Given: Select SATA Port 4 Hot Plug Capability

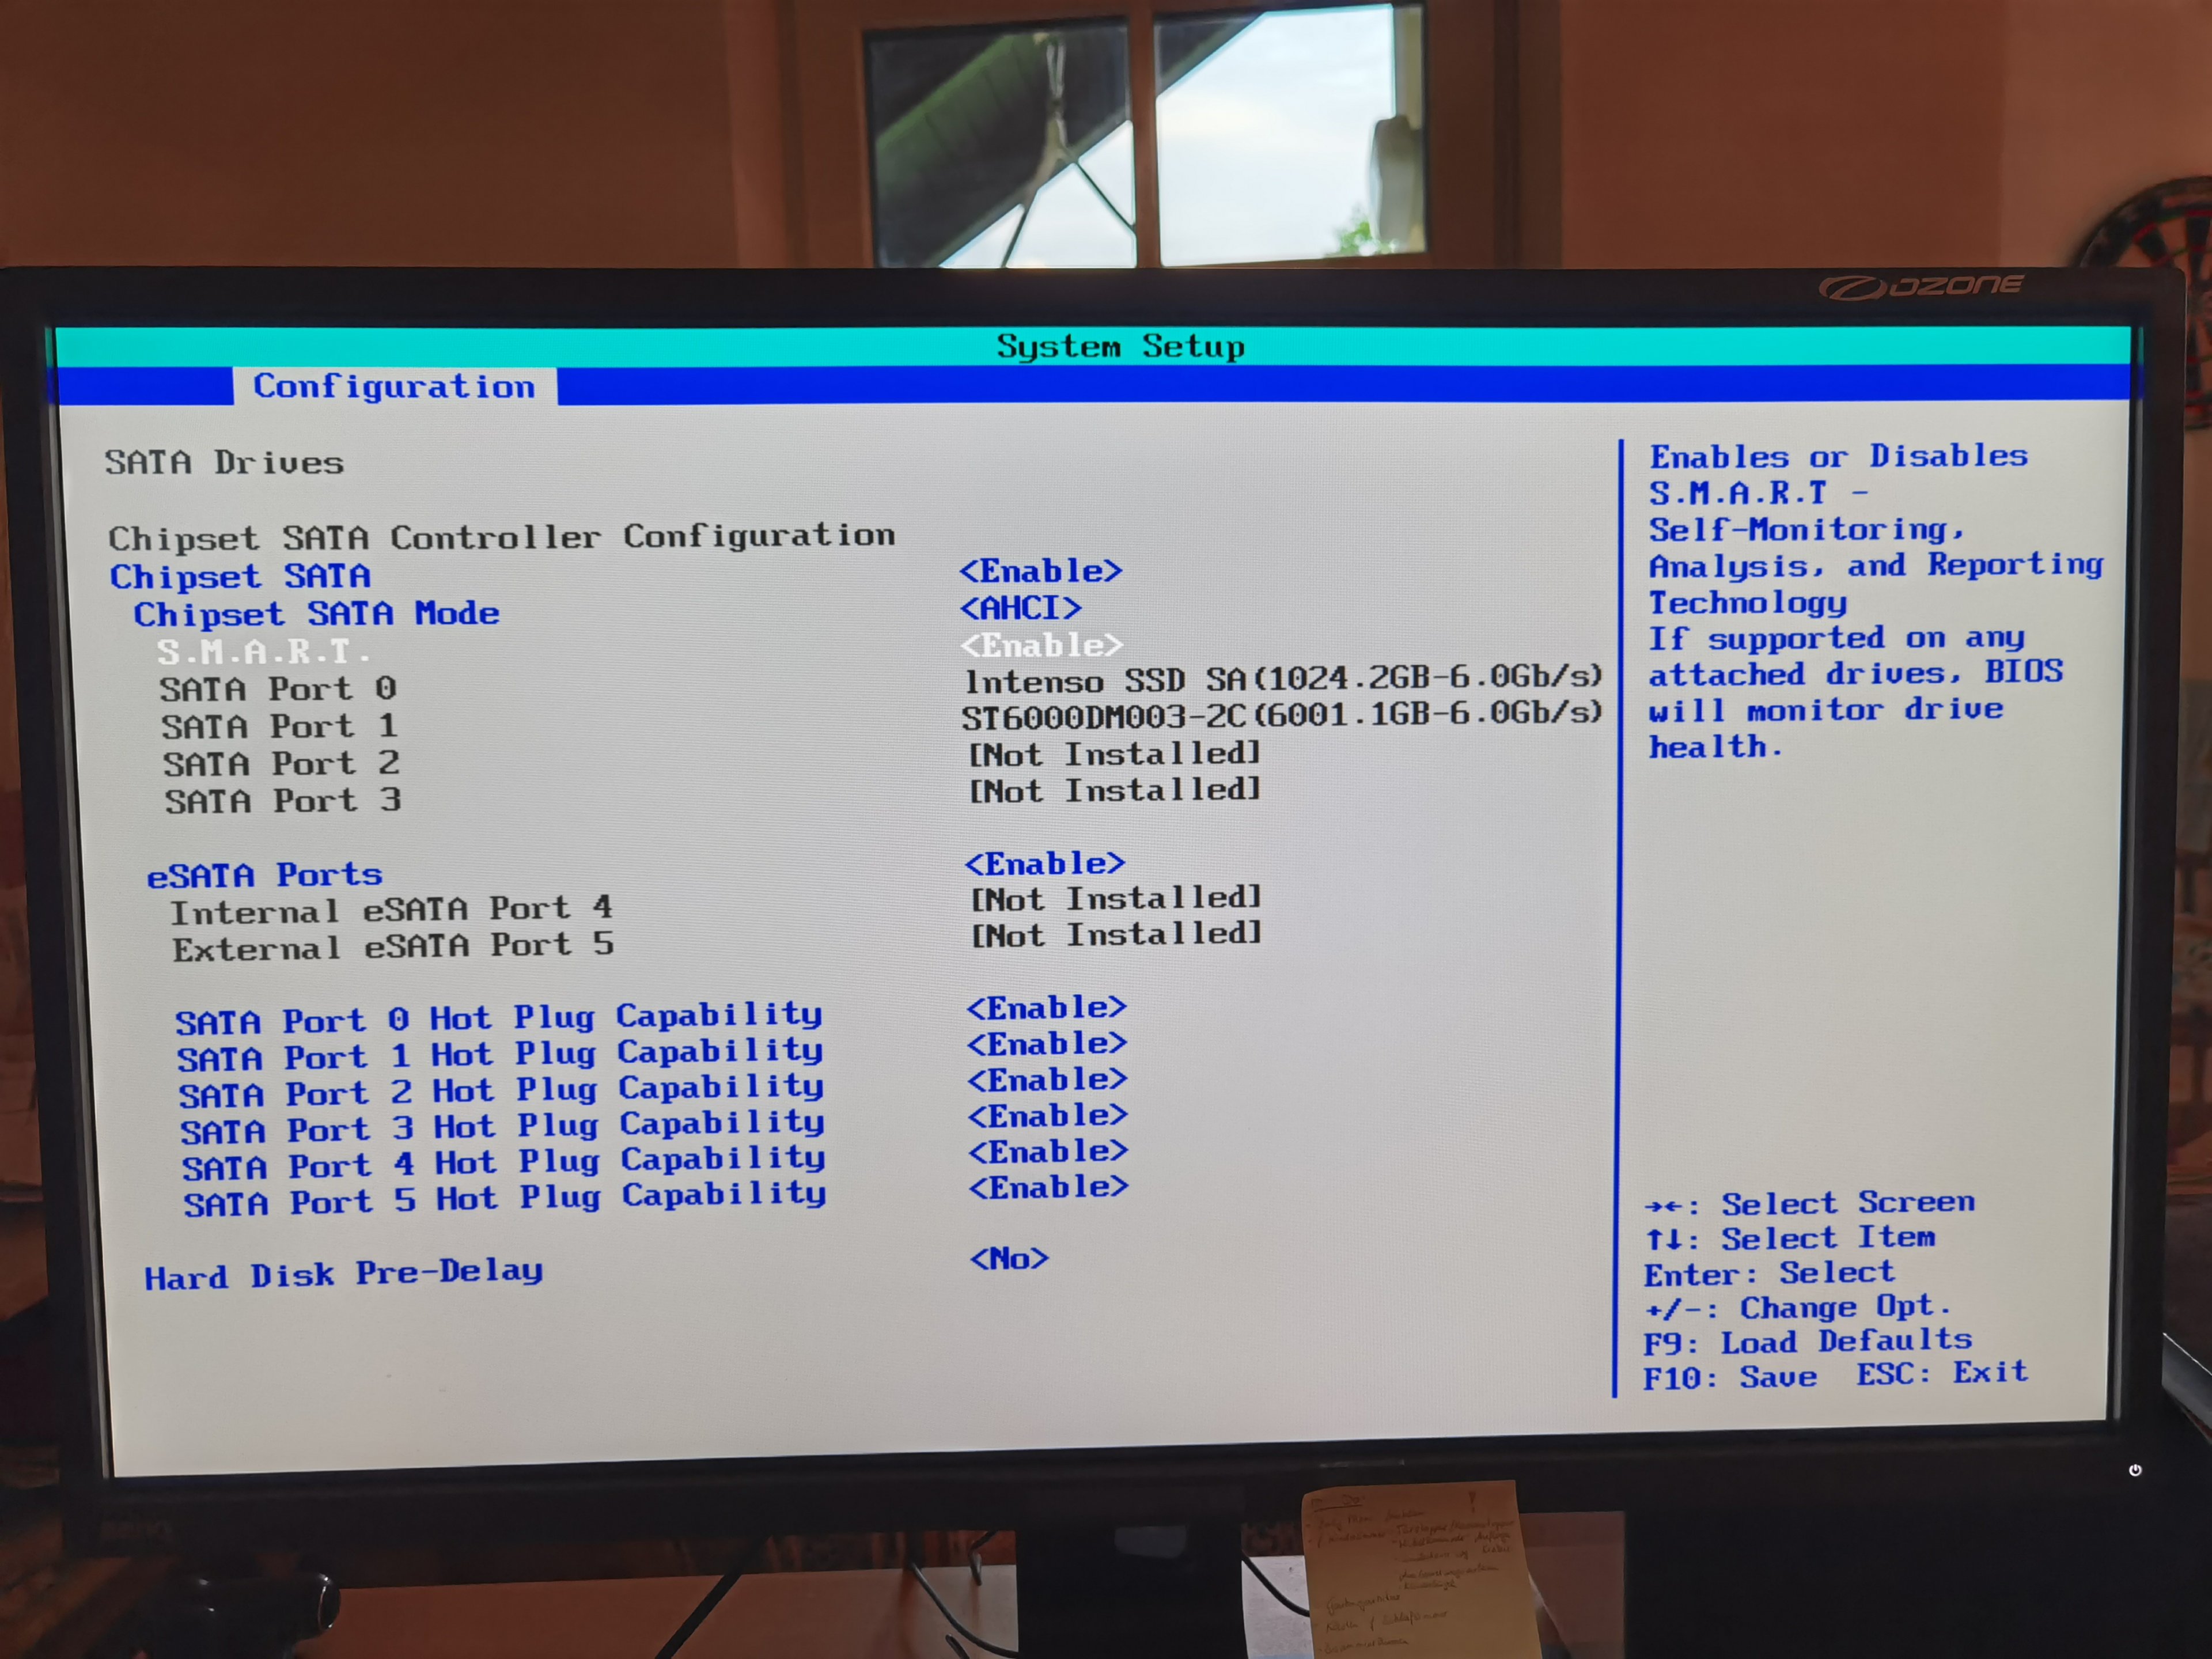Looking at the screenshot, I should click(x=503, y=1163).
